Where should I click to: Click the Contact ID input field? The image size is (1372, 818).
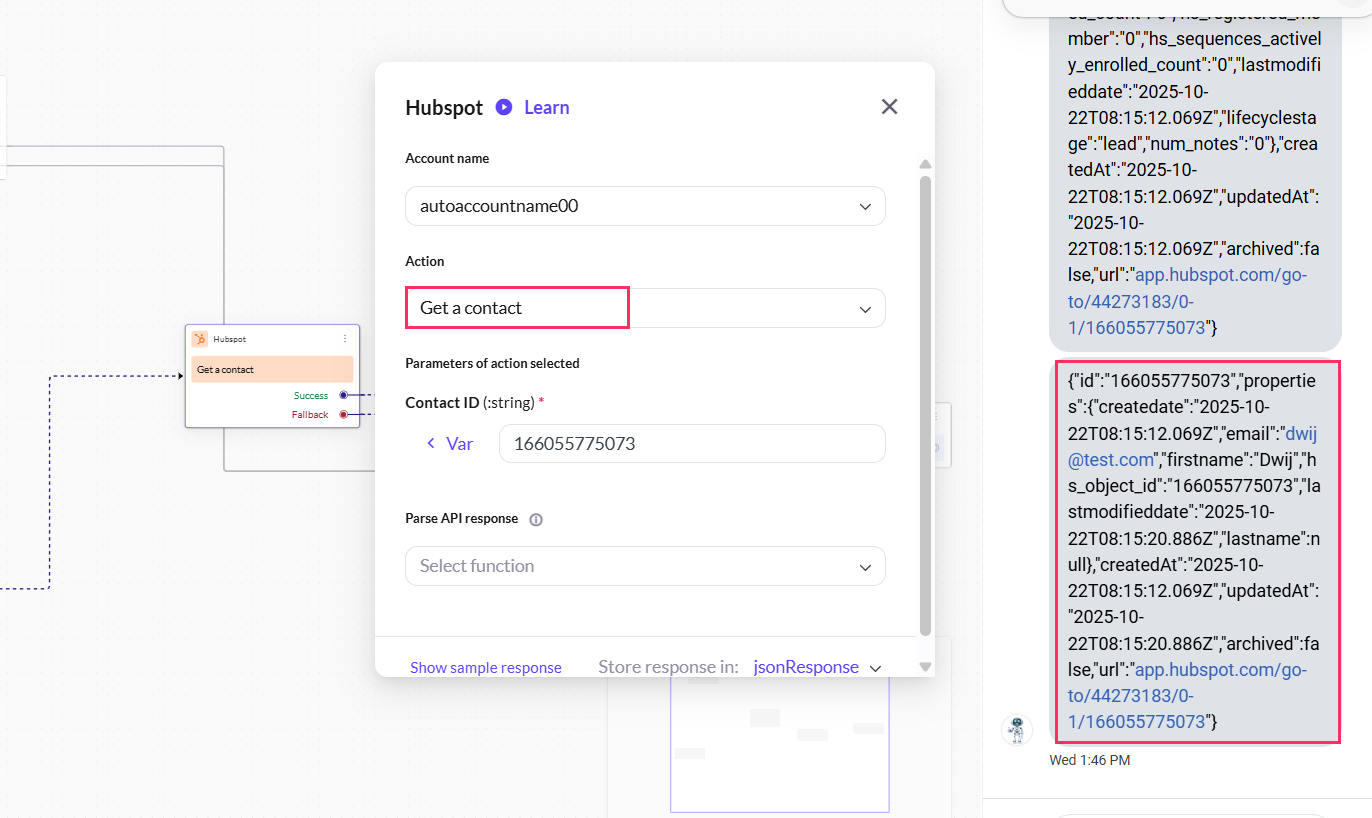[691, 443]
